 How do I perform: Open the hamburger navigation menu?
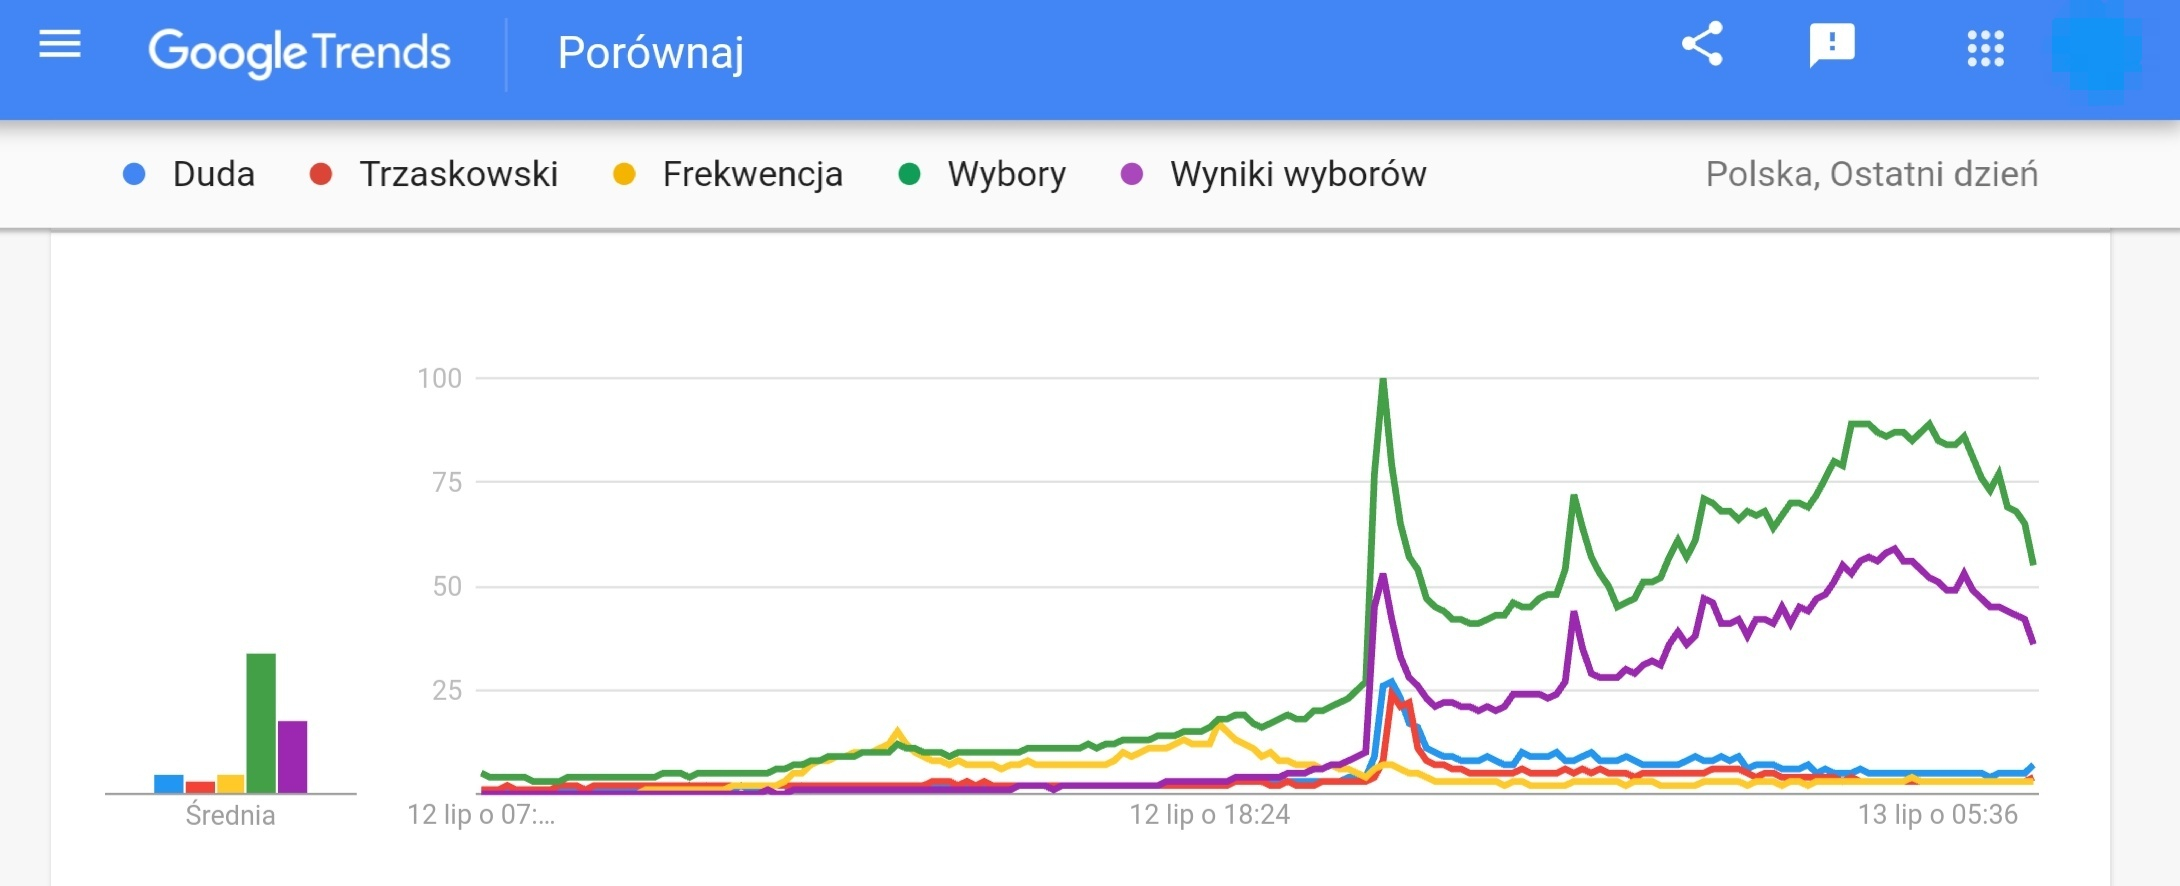pyautogui.click(x=60, y=45)
